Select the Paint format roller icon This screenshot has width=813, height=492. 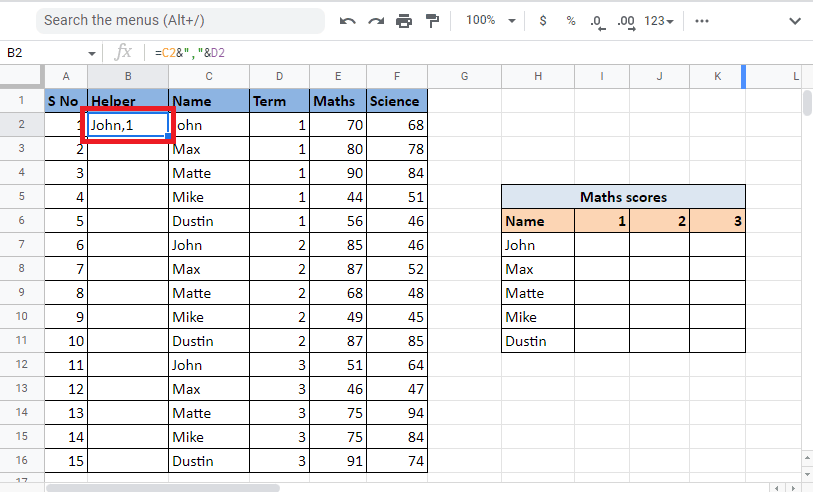[x=432, y=21]
